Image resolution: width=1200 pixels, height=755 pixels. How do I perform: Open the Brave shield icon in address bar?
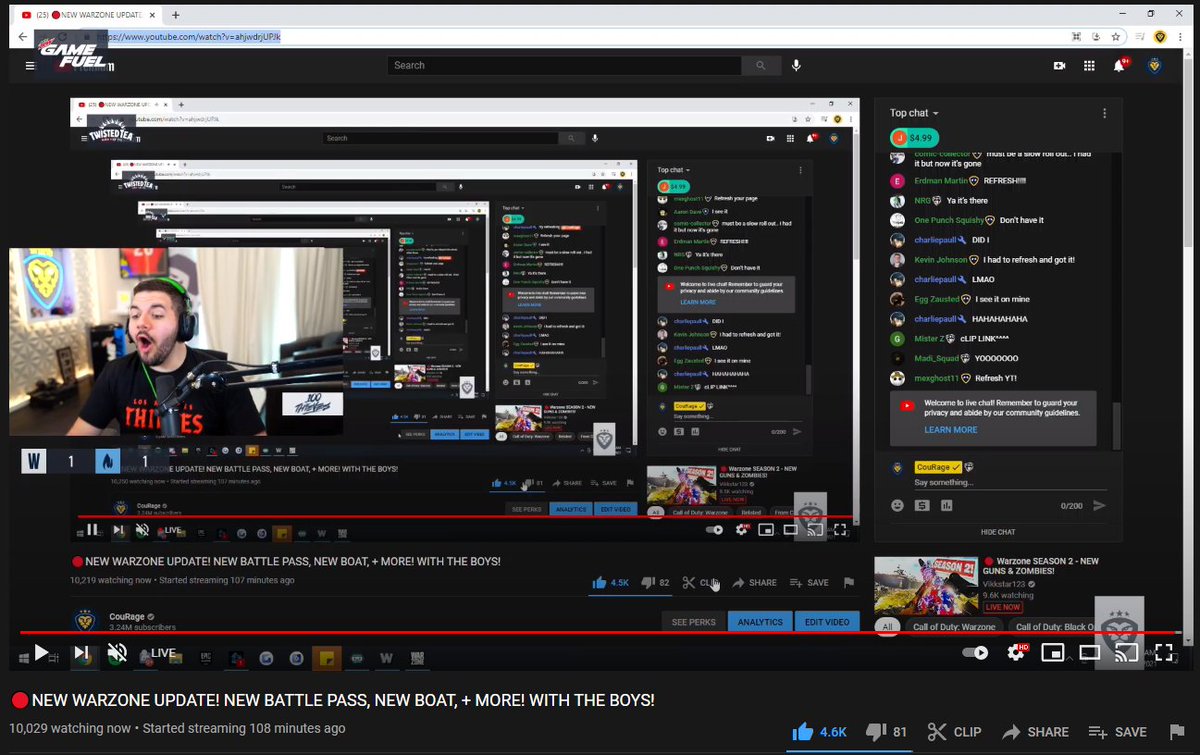1160,36
